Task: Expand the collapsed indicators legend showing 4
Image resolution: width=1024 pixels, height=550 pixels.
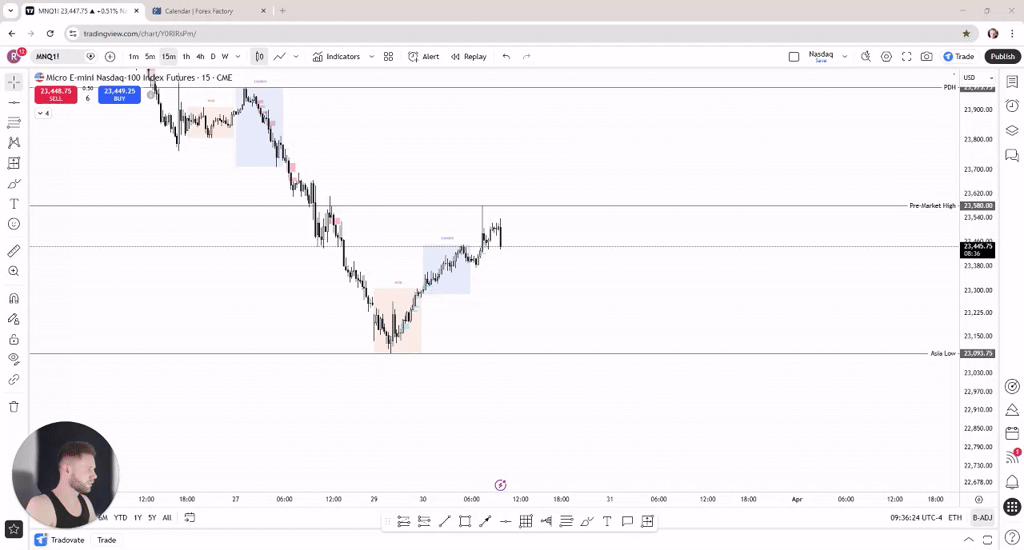Action: 43,114
